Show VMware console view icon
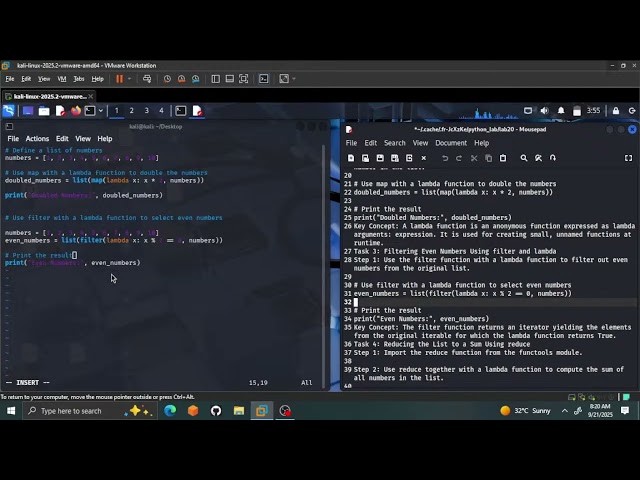This screenshot has height=480, width=640. (264, 79)
